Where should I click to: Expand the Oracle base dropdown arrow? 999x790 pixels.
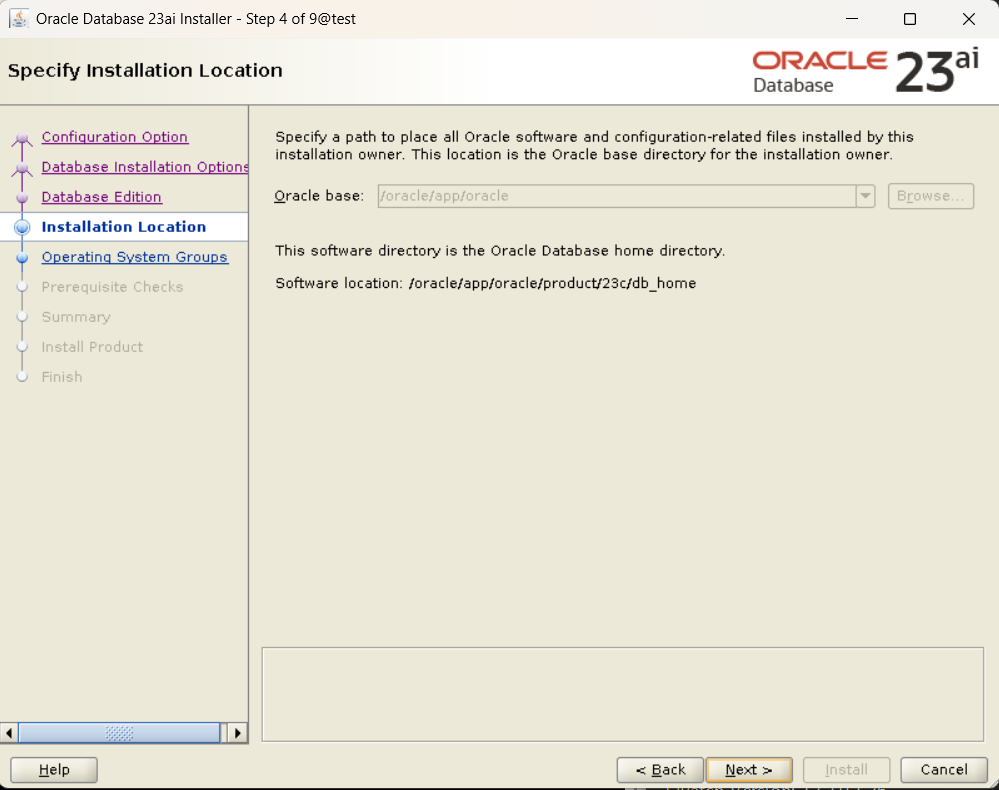pyautogui.click(x=865, y=196)
